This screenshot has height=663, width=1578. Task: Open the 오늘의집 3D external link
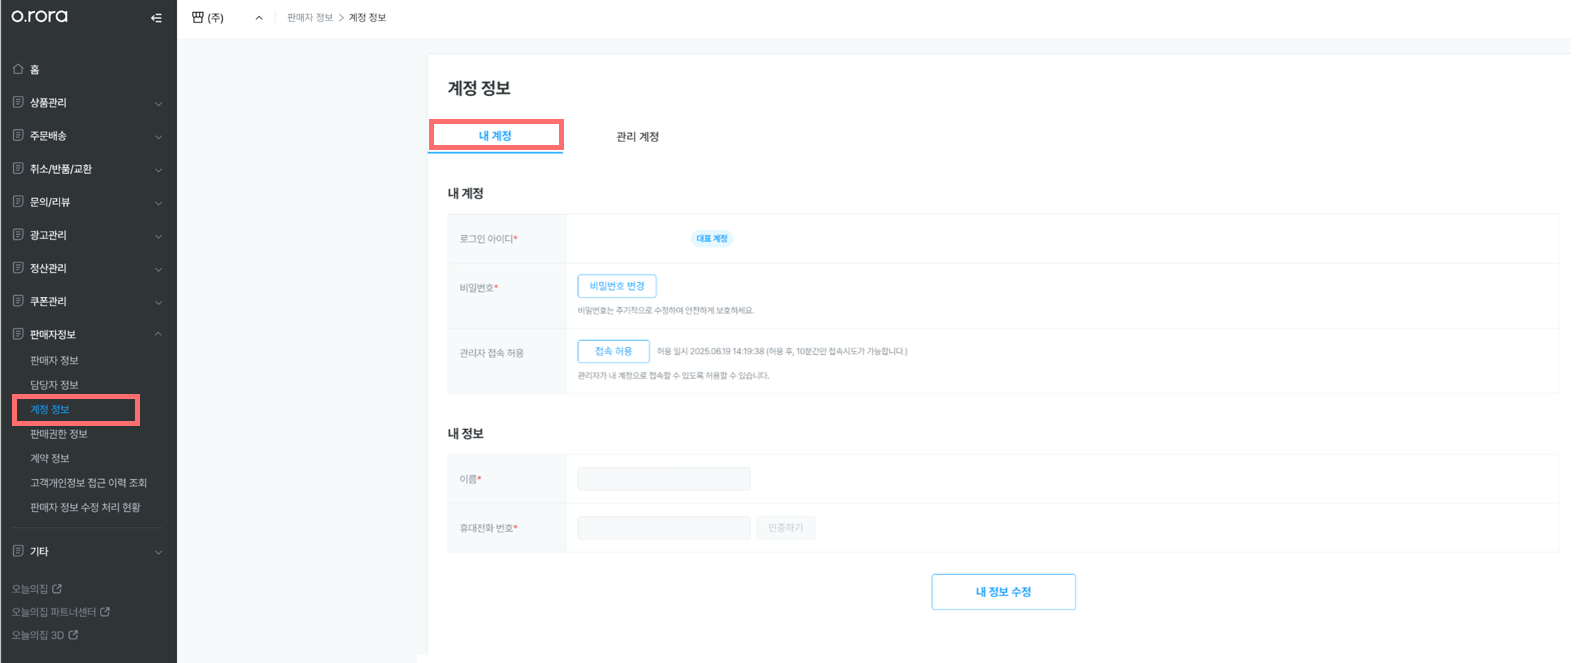tap(45, 635)
